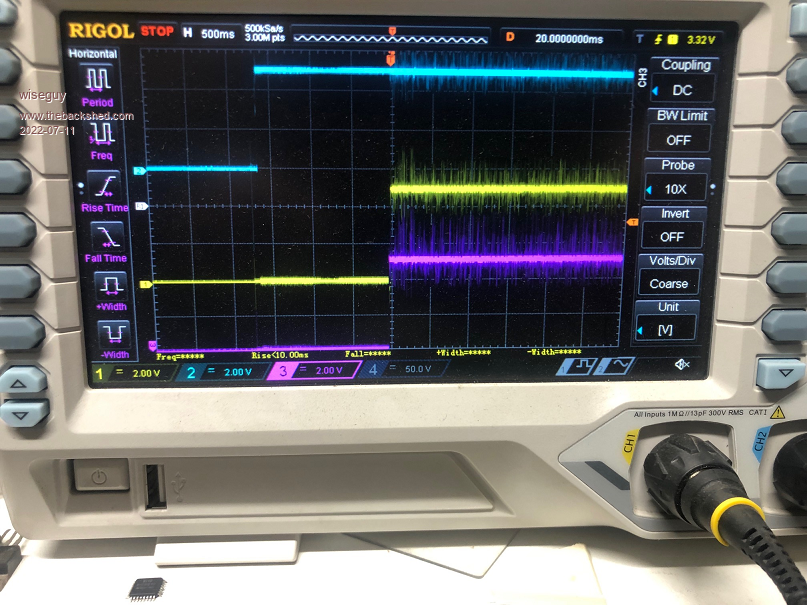Choose the Rise Time measurement icon
This screenshot has width=807, height=605.
(105, 185)
